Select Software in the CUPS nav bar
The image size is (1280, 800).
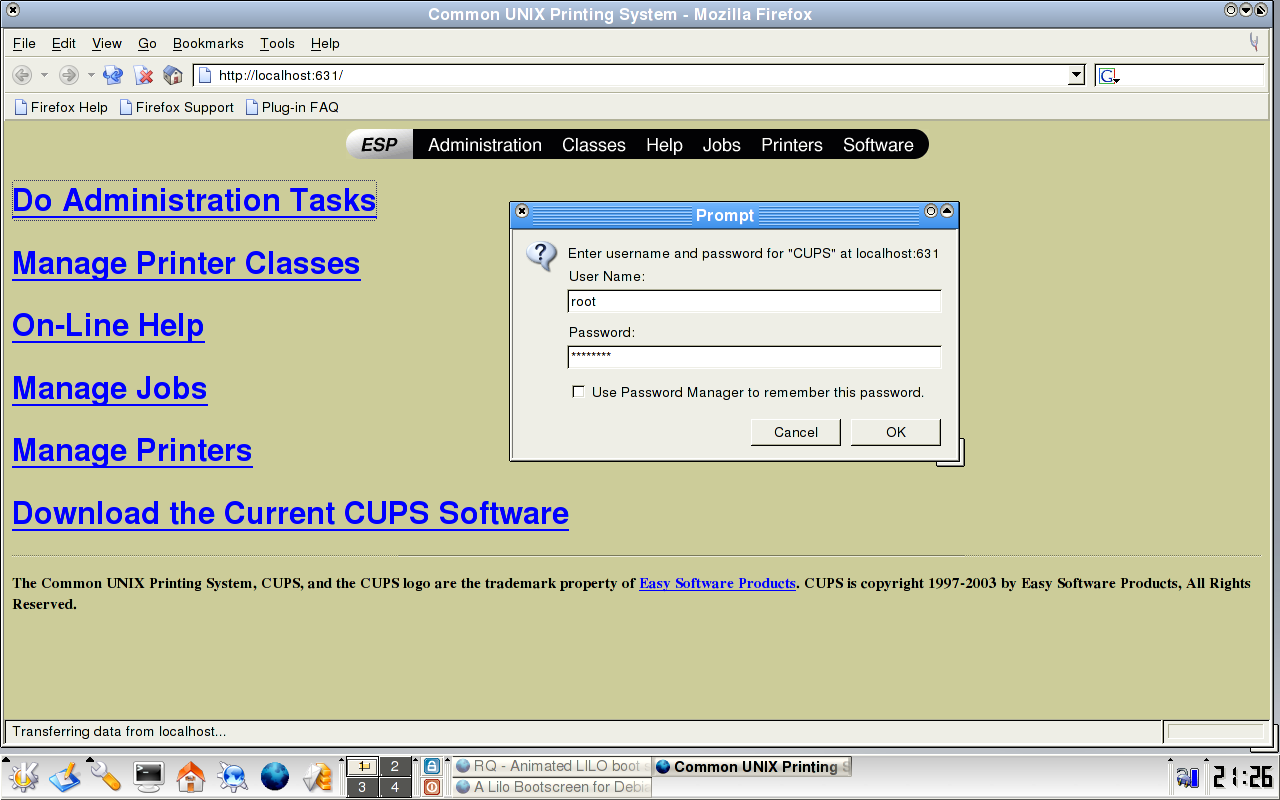(x=878, y=145)
